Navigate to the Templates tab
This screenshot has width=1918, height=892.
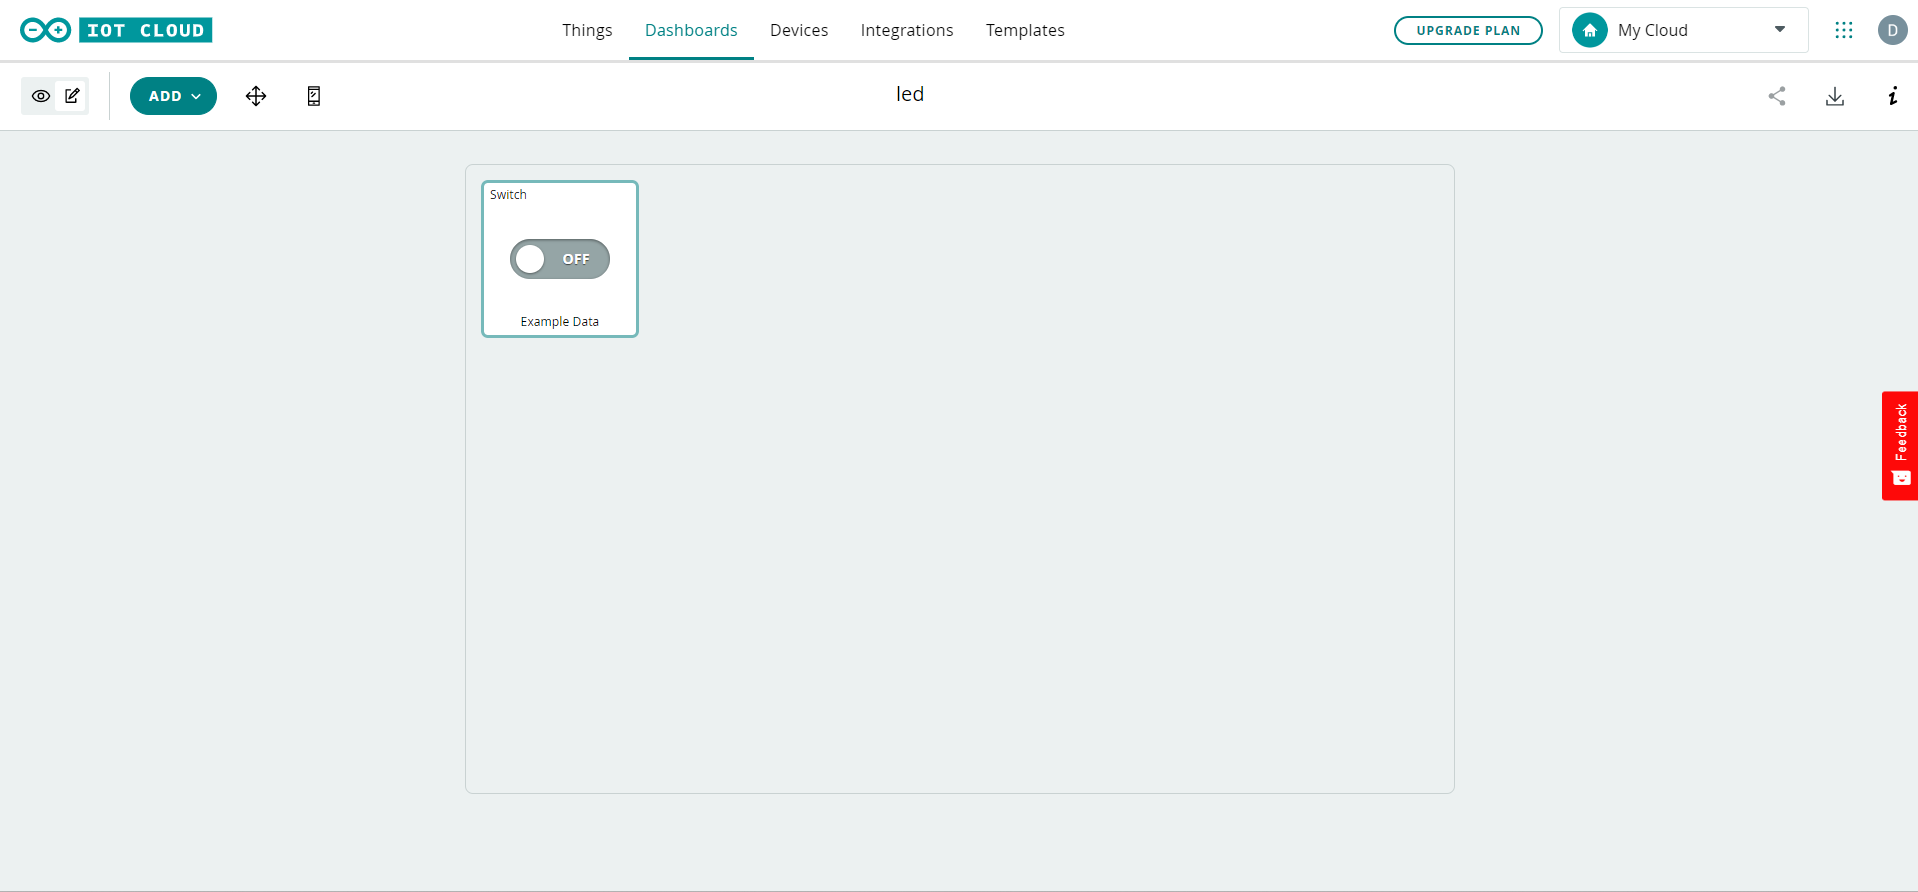(x=1025, y=30)
